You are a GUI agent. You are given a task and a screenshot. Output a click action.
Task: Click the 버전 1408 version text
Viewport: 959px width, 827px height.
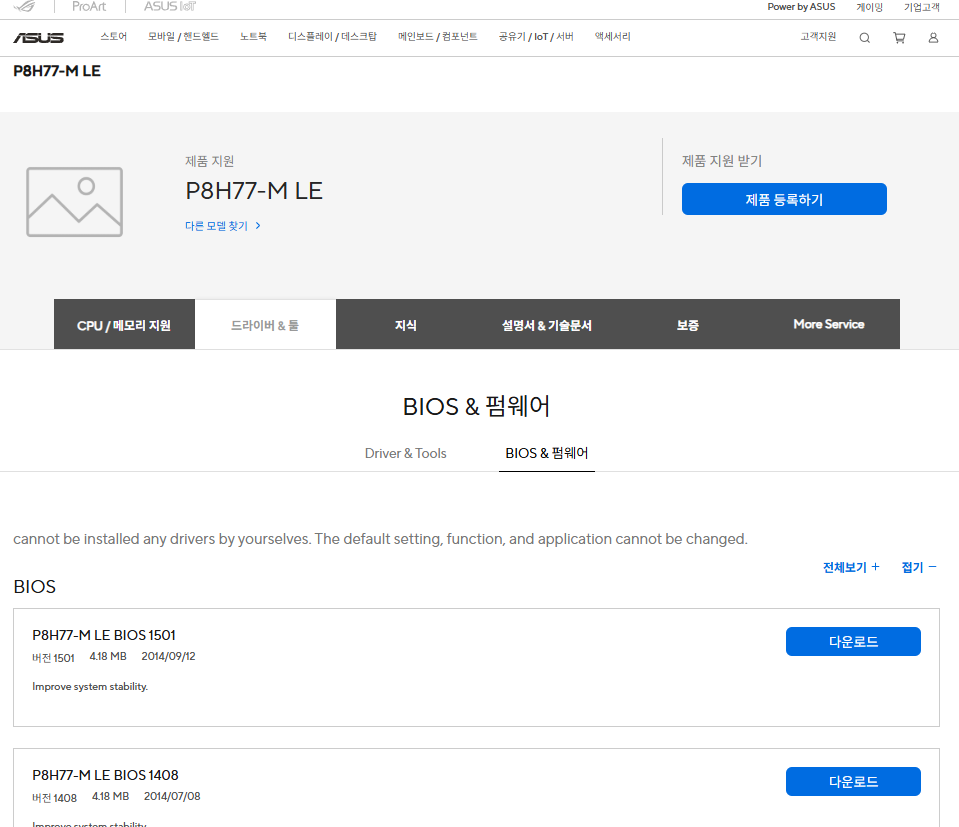point(54,798)
